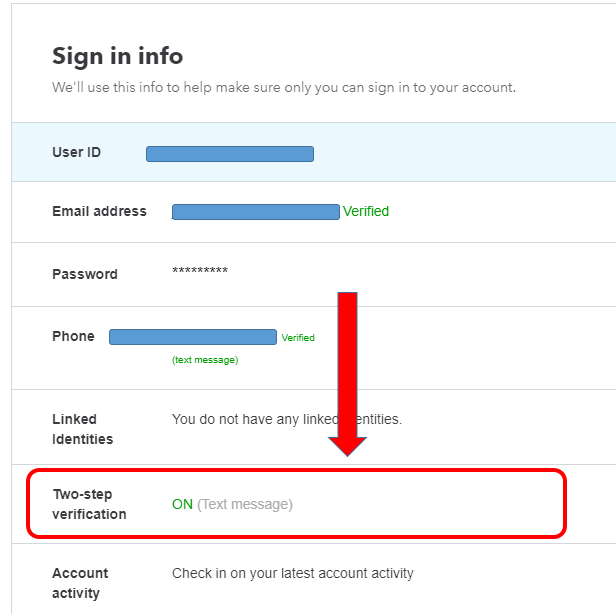Click the email Verified status

click(366, 211)
